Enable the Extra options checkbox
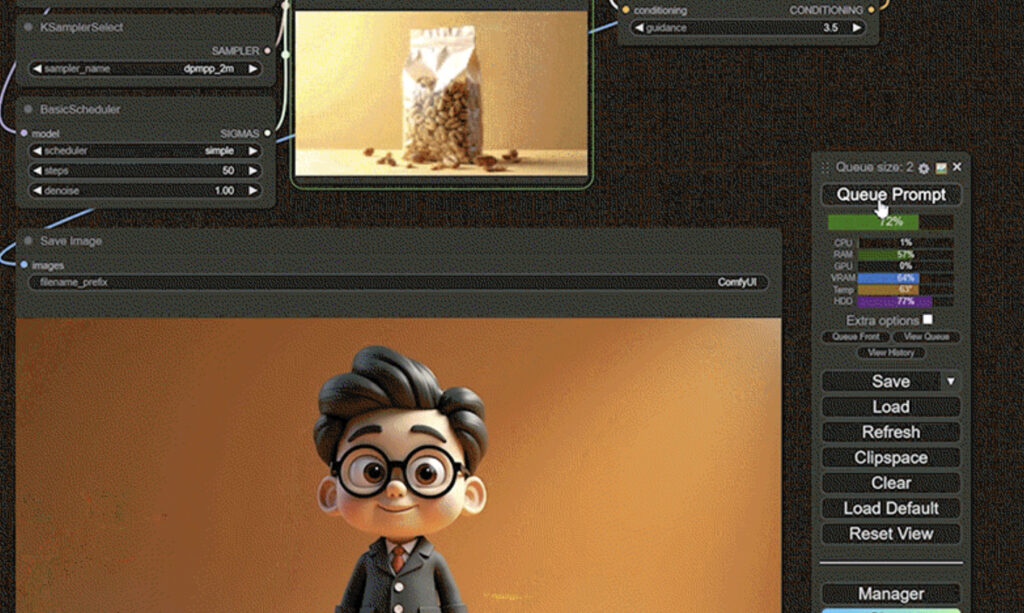Image resolution: width=1024 pixels, height=613 pixels. (x=928, y=320)
